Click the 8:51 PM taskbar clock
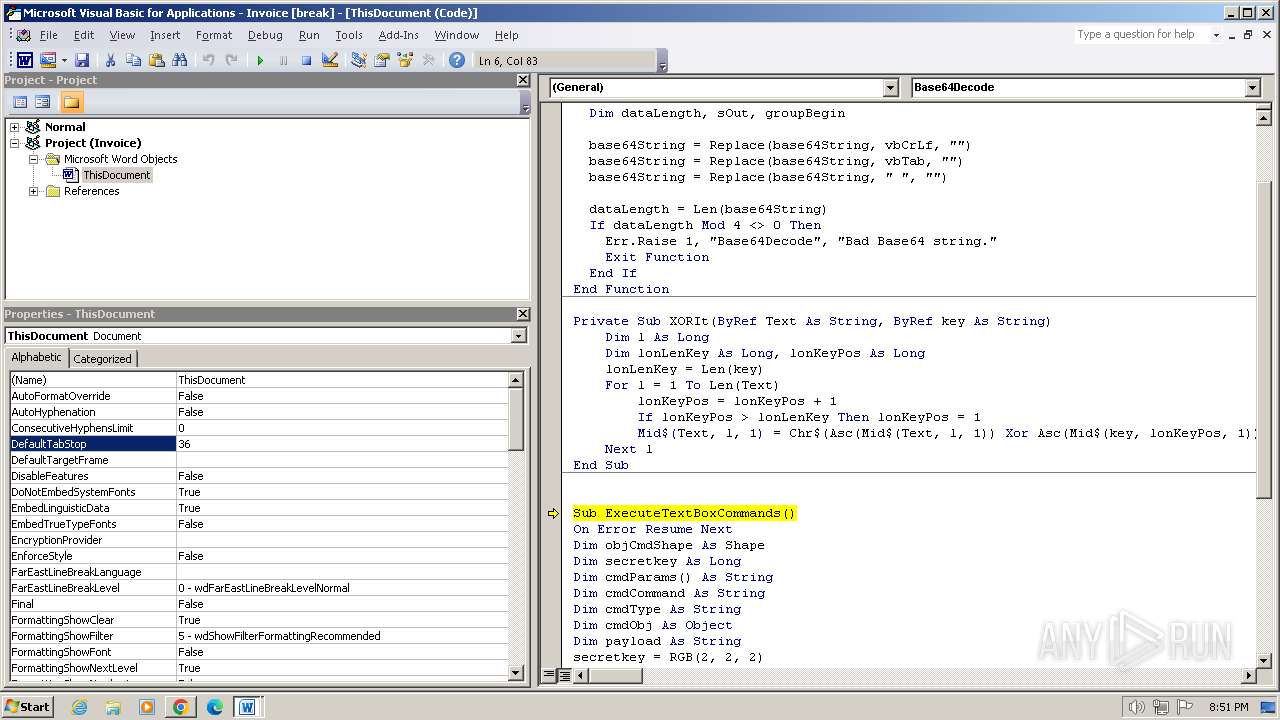 1228,707
